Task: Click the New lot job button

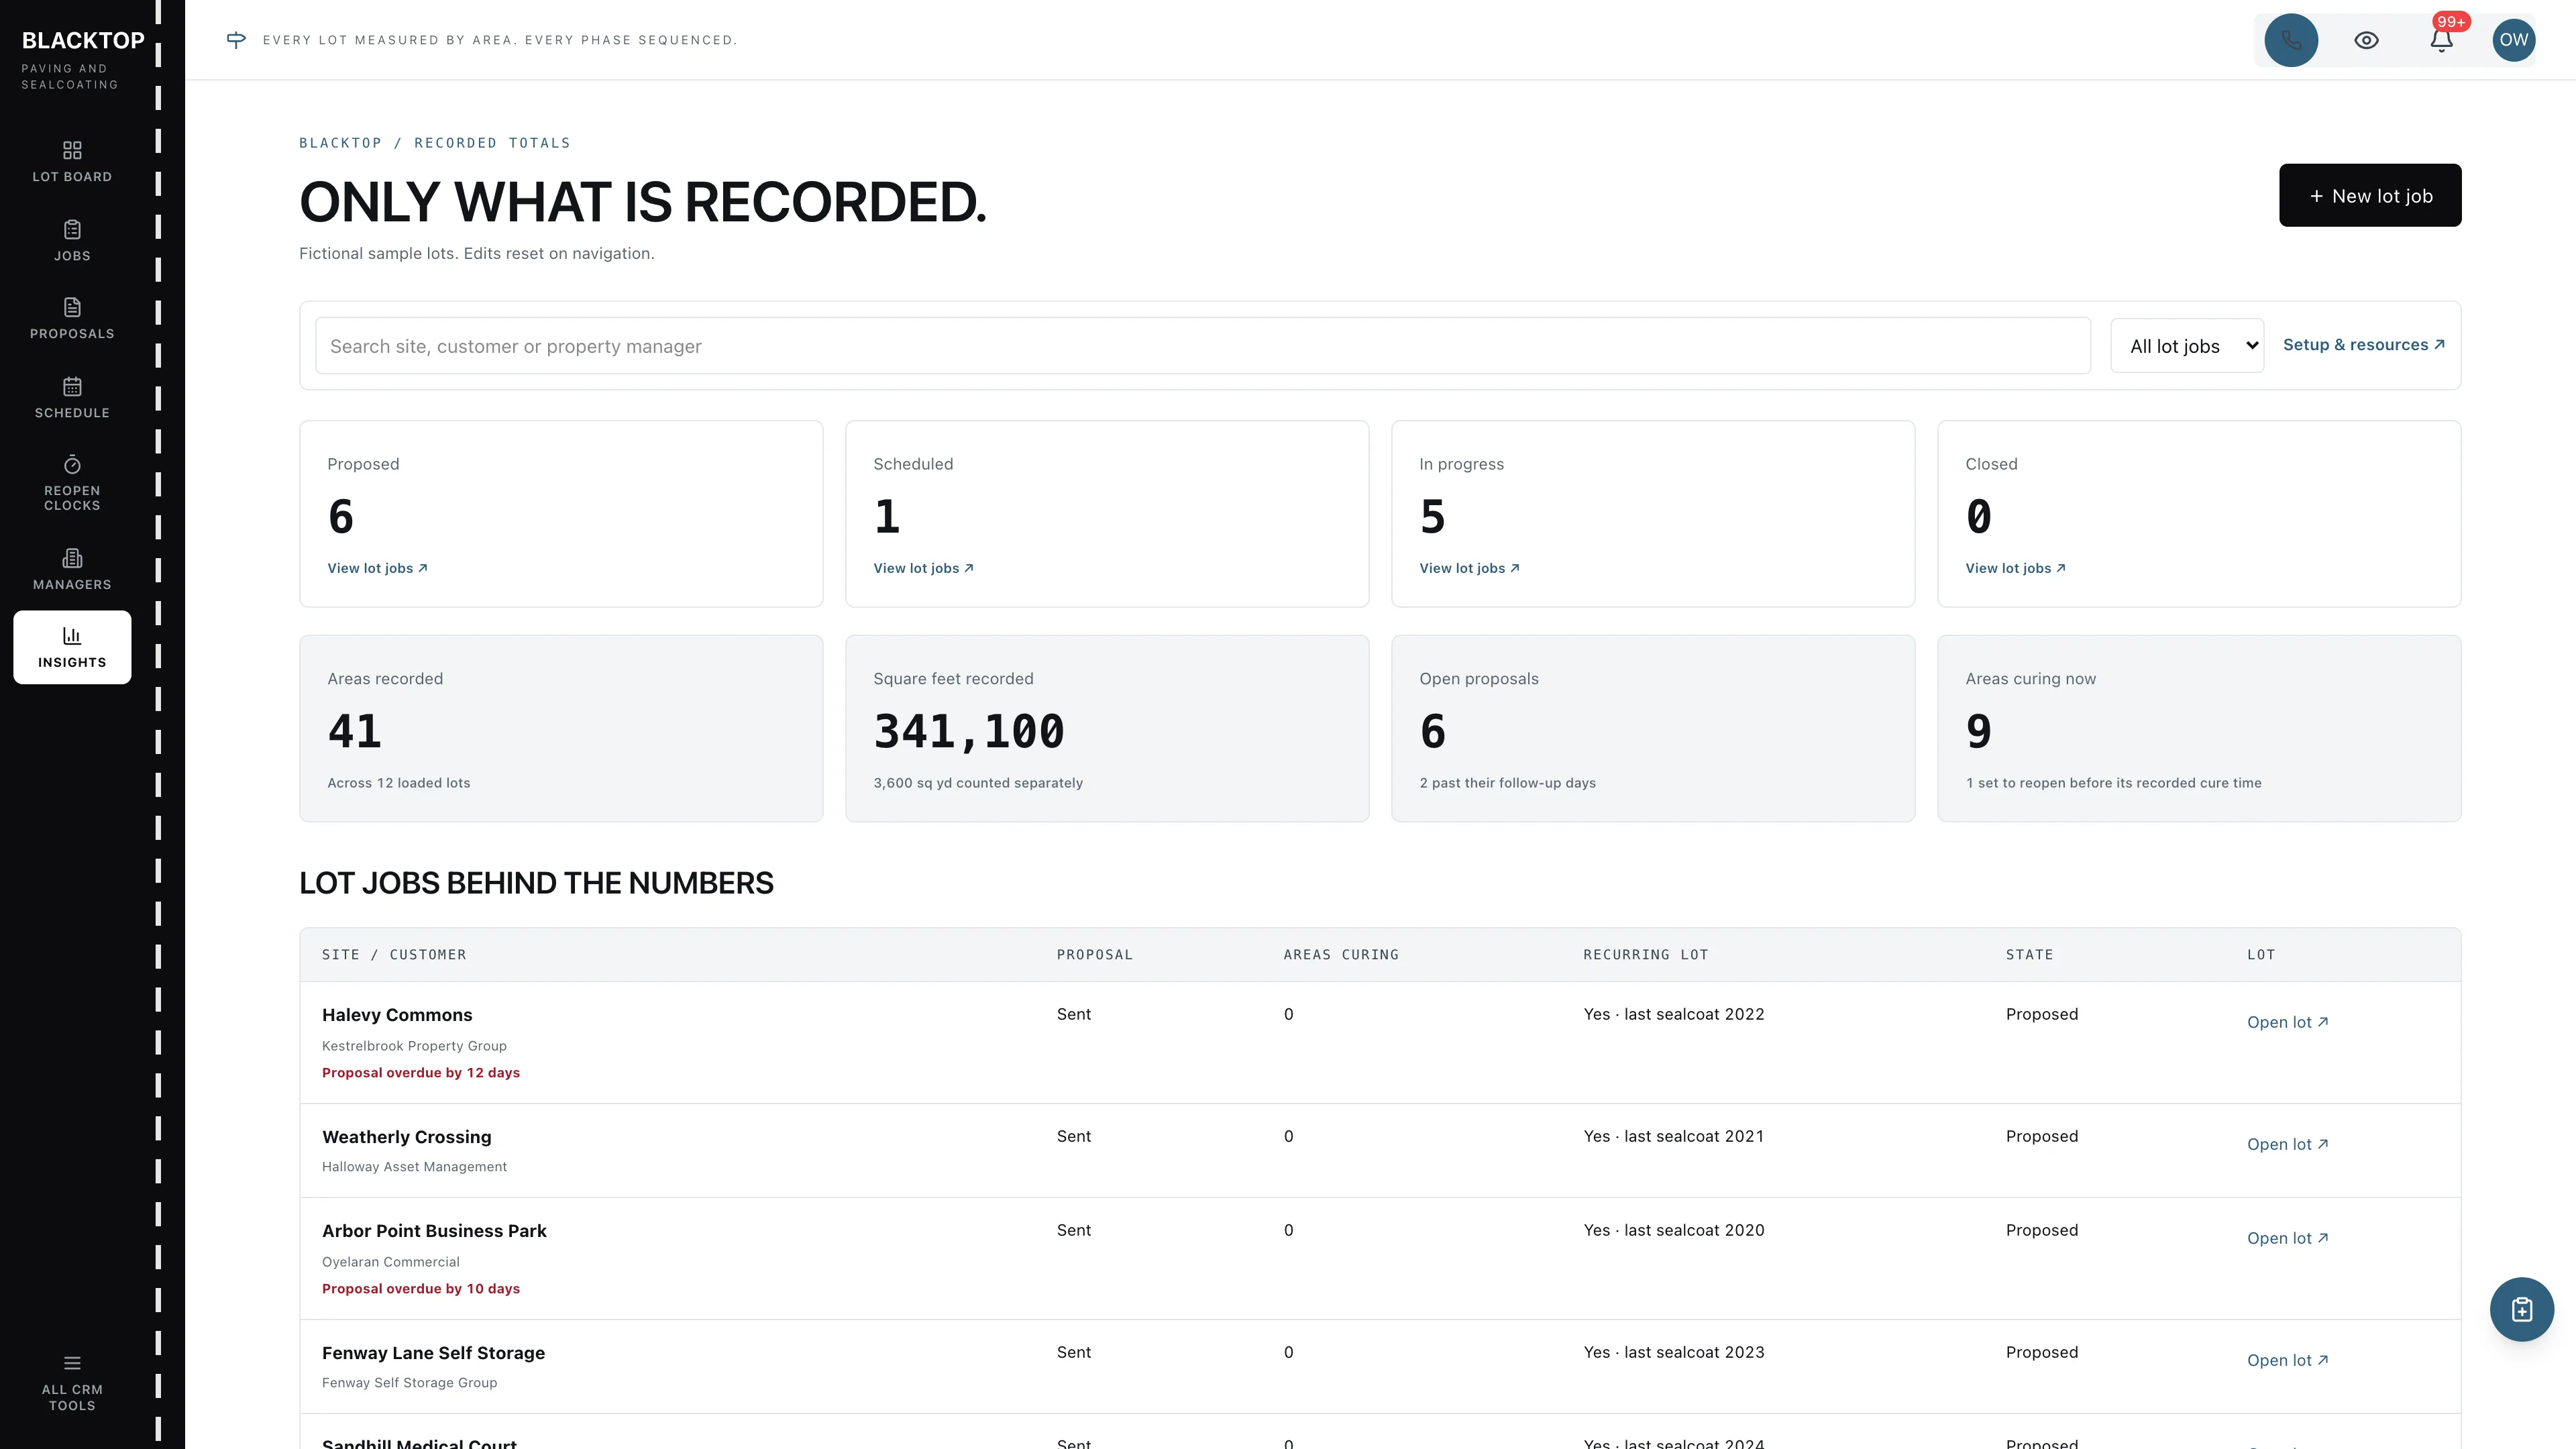Action: [2370, 195]
